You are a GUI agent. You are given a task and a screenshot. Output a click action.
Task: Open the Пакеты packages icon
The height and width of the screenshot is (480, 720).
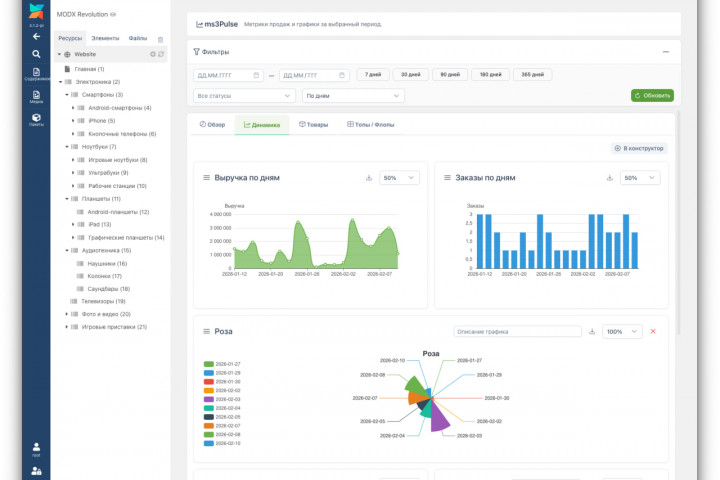[36, 119]
